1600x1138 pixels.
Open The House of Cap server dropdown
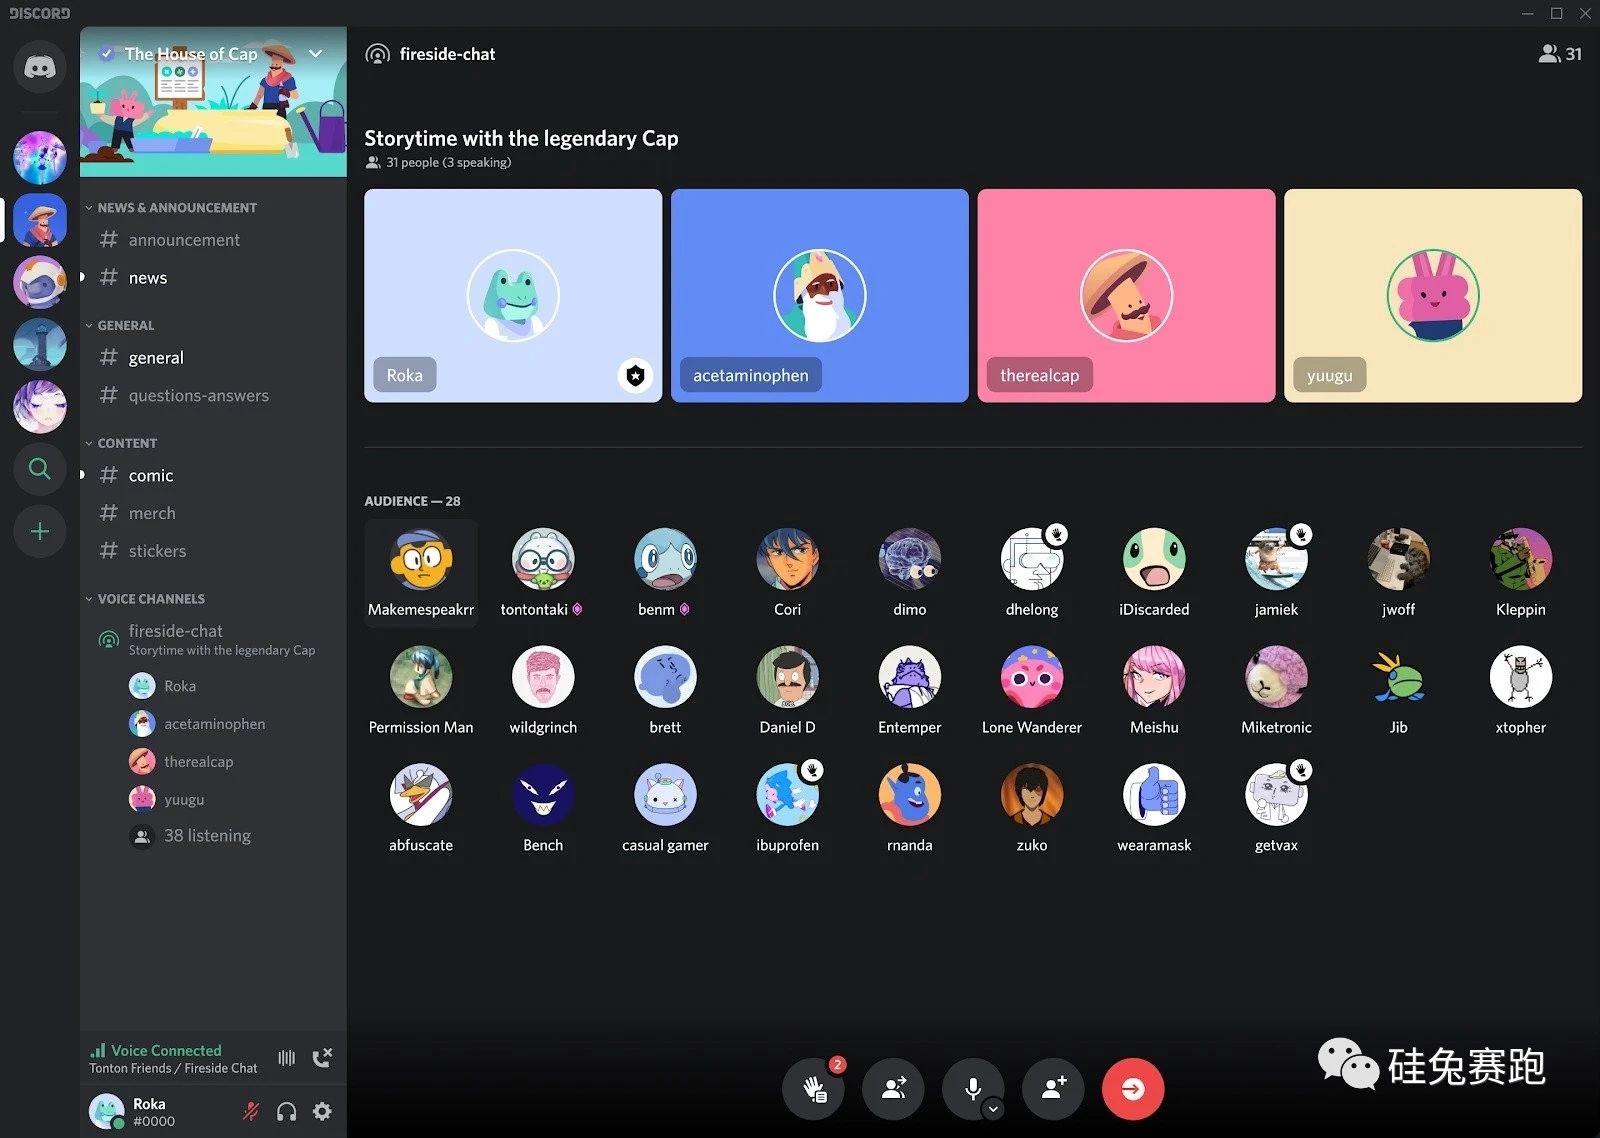point(316,54)
